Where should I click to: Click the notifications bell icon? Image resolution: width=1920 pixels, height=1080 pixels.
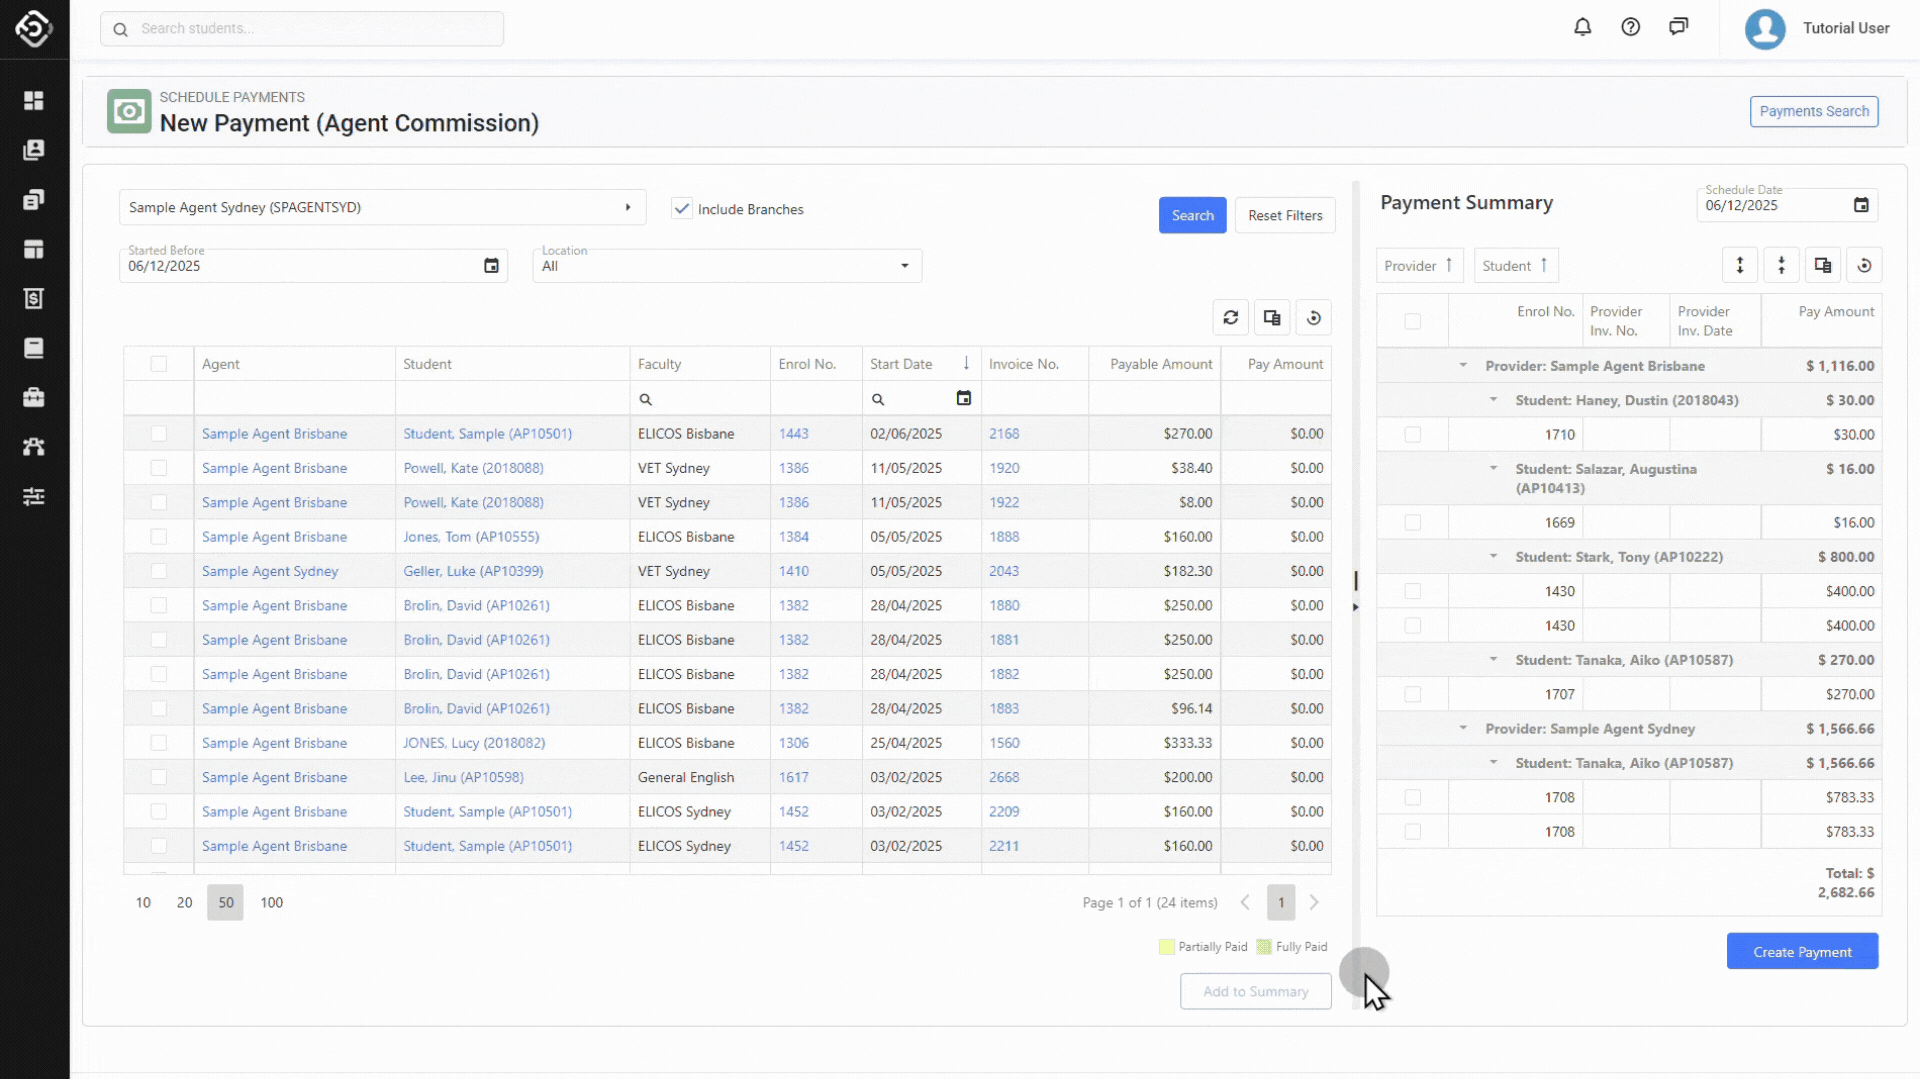click(x=1582, y=27)
